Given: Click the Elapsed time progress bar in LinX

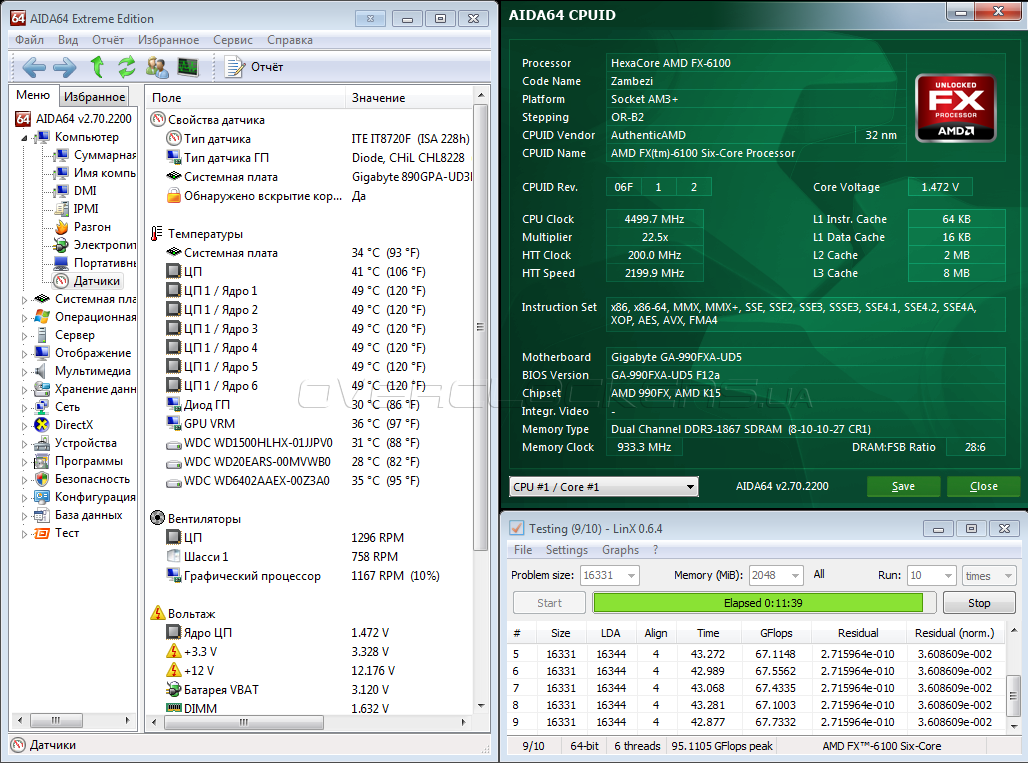Looking at the screenshot, I should 757,603.
